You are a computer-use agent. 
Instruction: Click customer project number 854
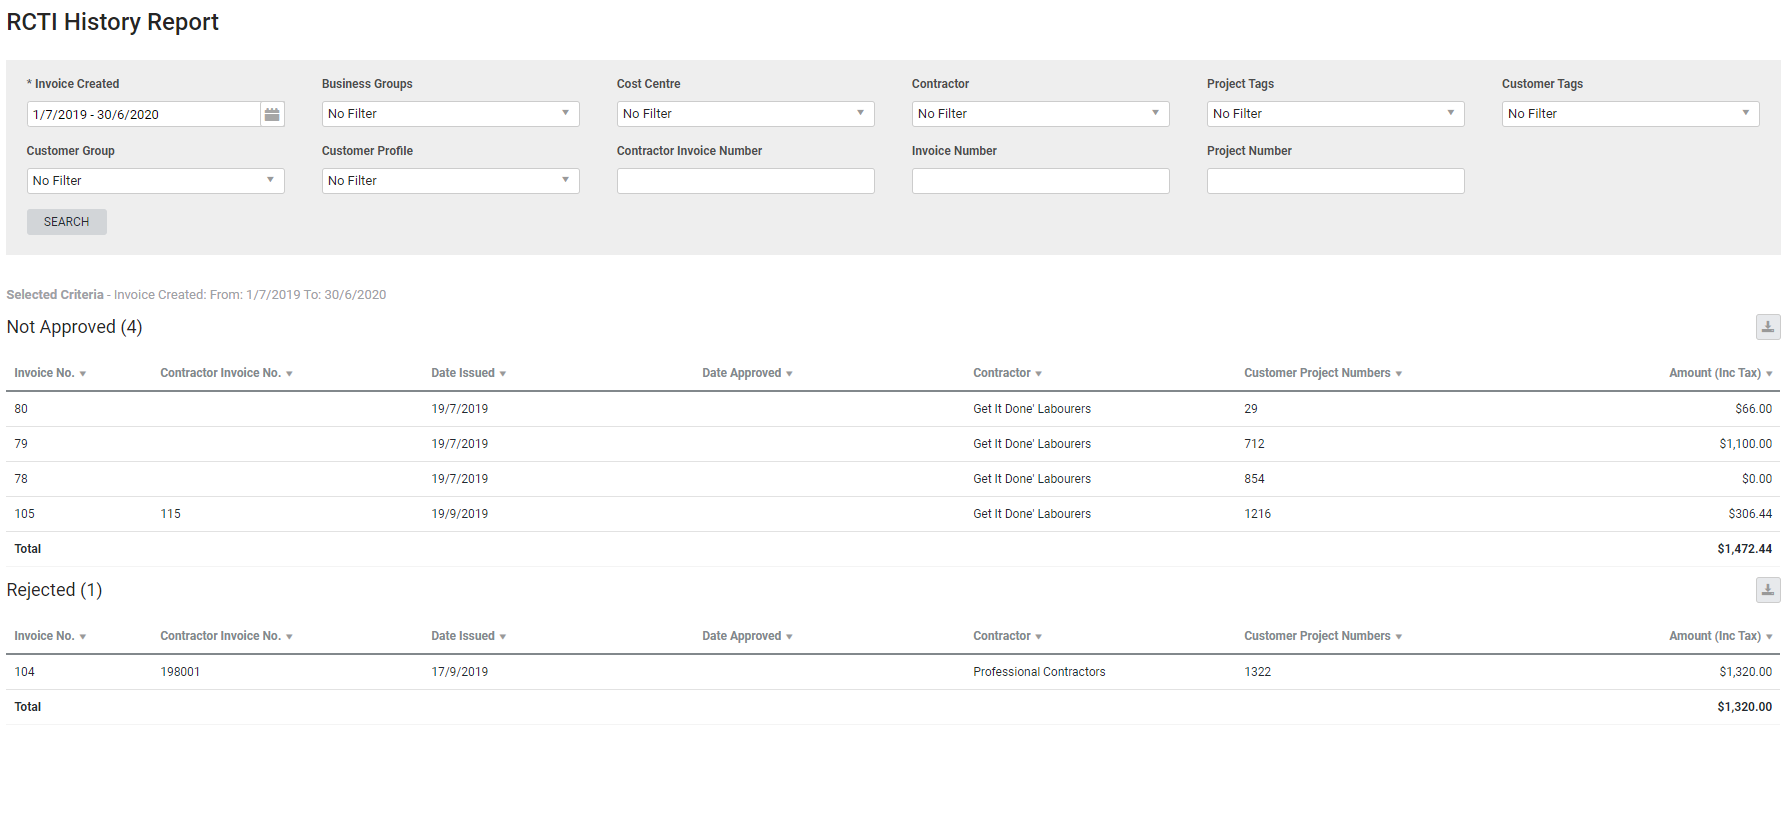tap(1254, 479)
